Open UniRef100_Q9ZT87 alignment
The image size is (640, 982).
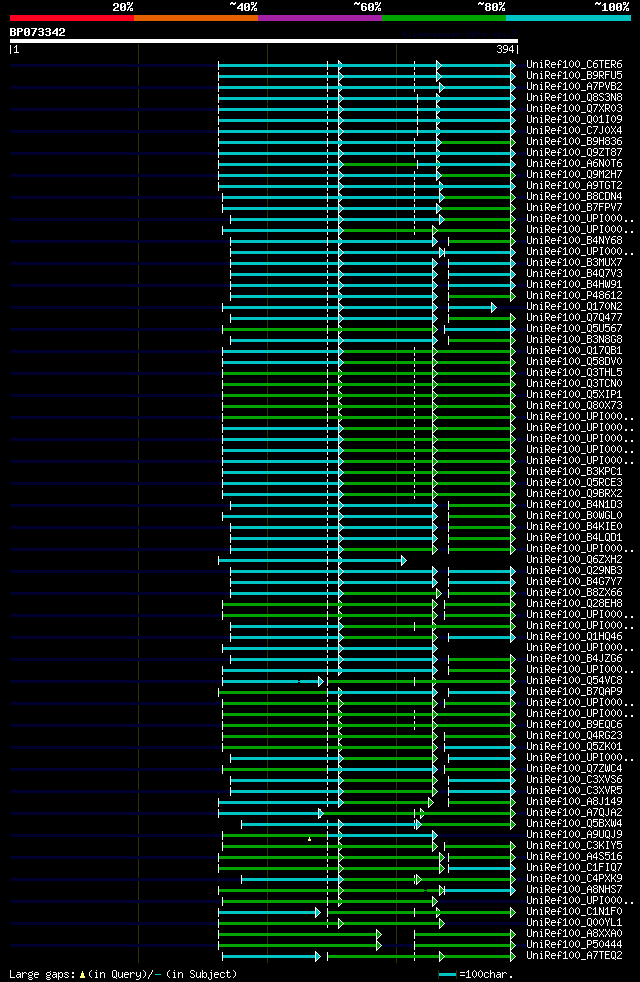tap(574, 152)
